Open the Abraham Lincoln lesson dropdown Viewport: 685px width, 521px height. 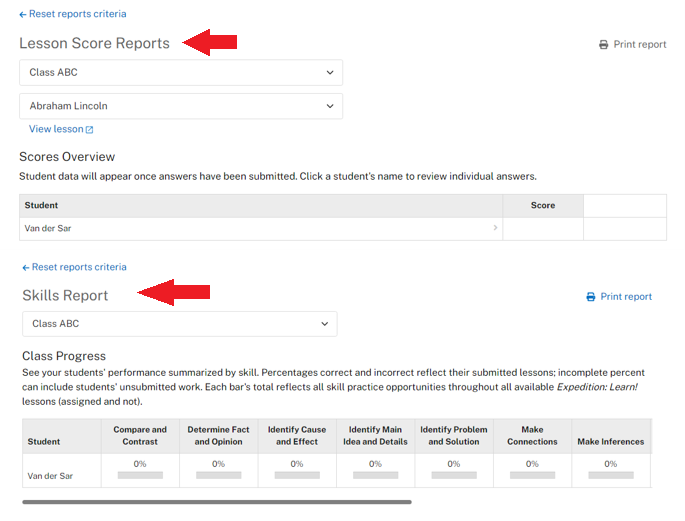pos(181,106)
